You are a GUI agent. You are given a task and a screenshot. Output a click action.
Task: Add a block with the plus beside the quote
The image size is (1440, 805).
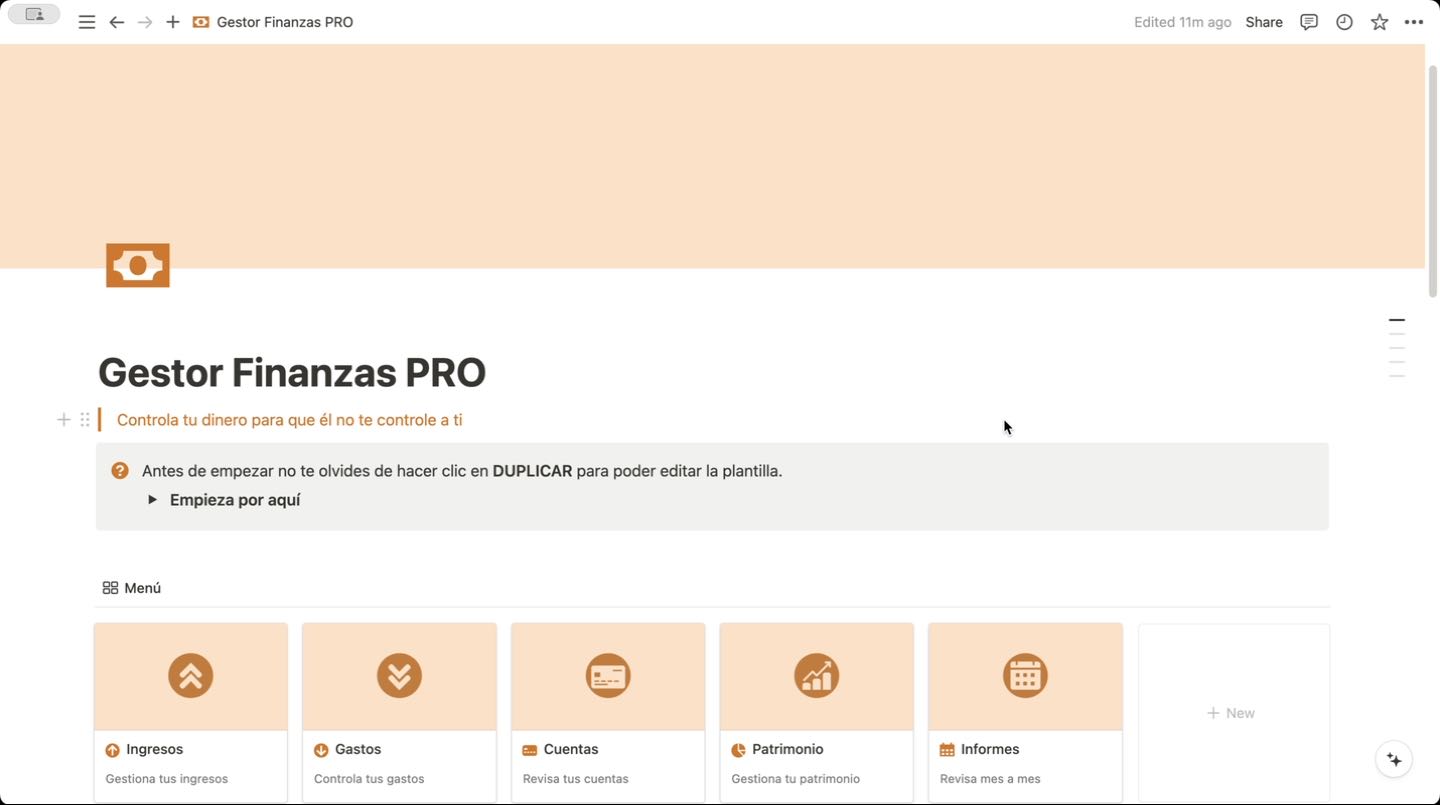pyautogui.click(x=63, y=420)
